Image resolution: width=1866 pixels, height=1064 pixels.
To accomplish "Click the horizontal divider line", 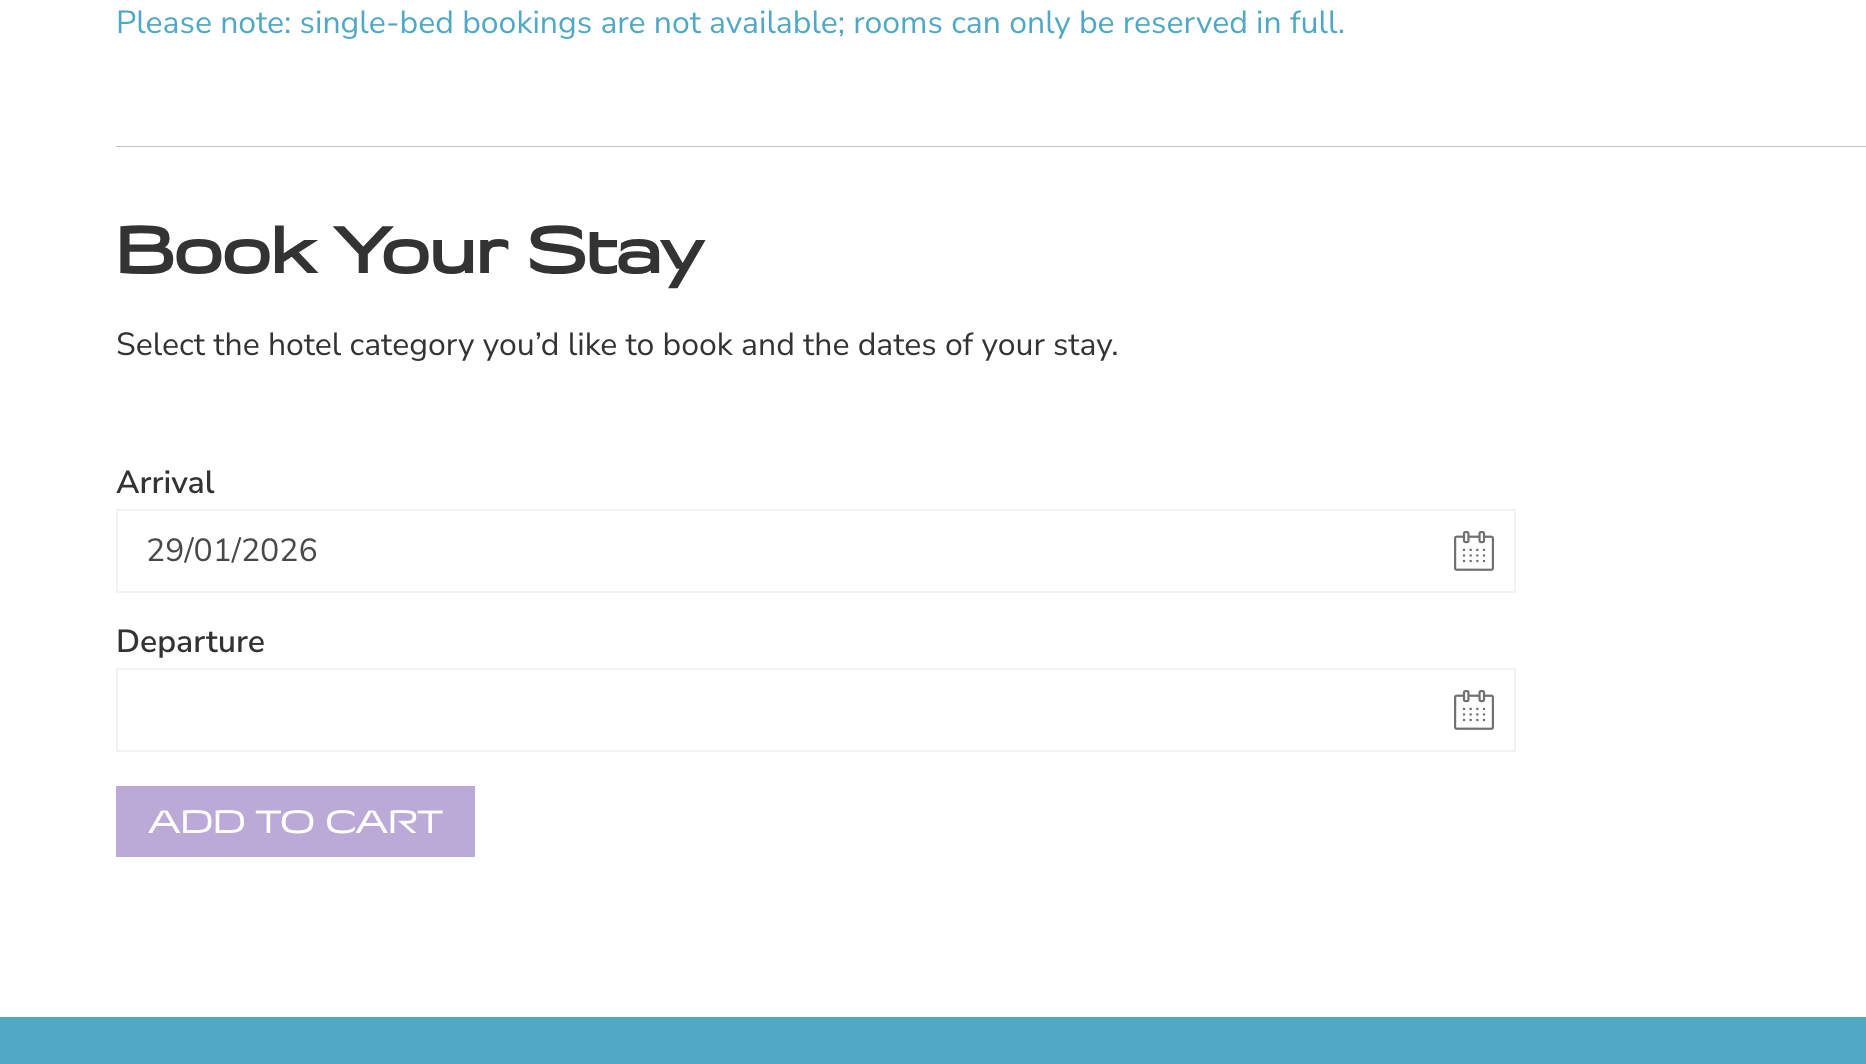I will (990, 147).
